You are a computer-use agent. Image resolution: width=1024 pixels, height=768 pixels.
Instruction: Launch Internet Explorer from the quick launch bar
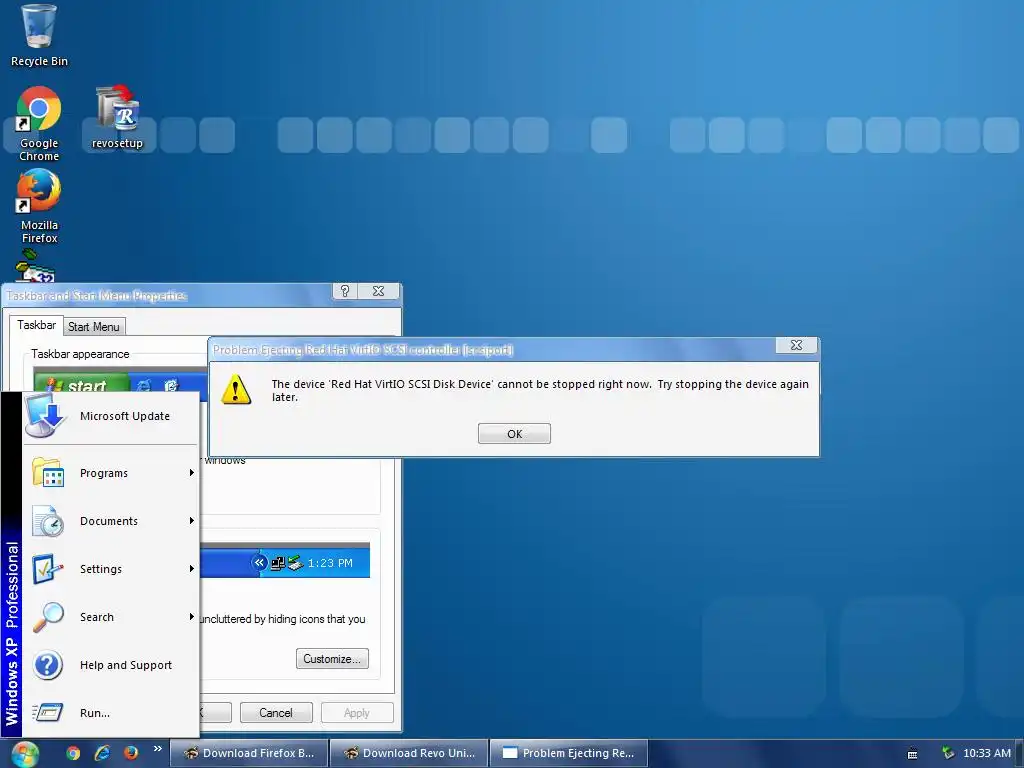point(102,753)
